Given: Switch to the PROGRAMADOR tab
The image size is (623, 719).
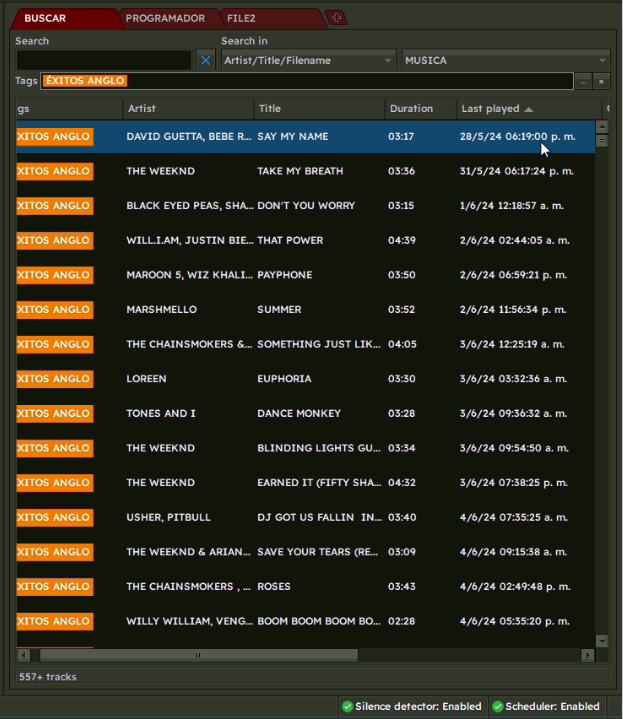Looking at the screenshot, I should point(165,18).
